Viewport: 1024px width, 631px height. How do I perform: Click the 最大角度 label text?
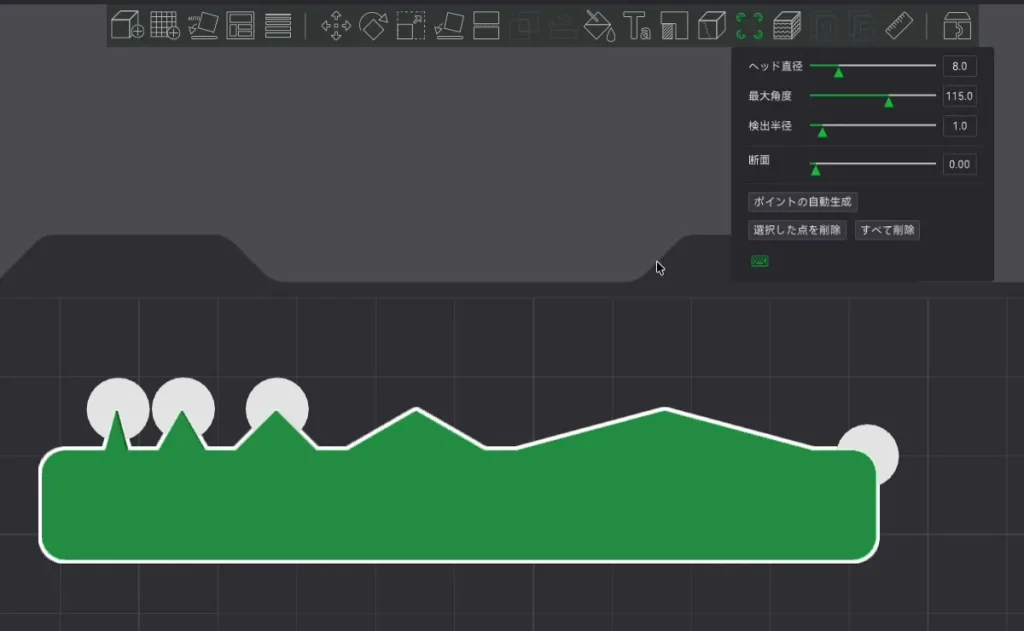pos(770,96)
